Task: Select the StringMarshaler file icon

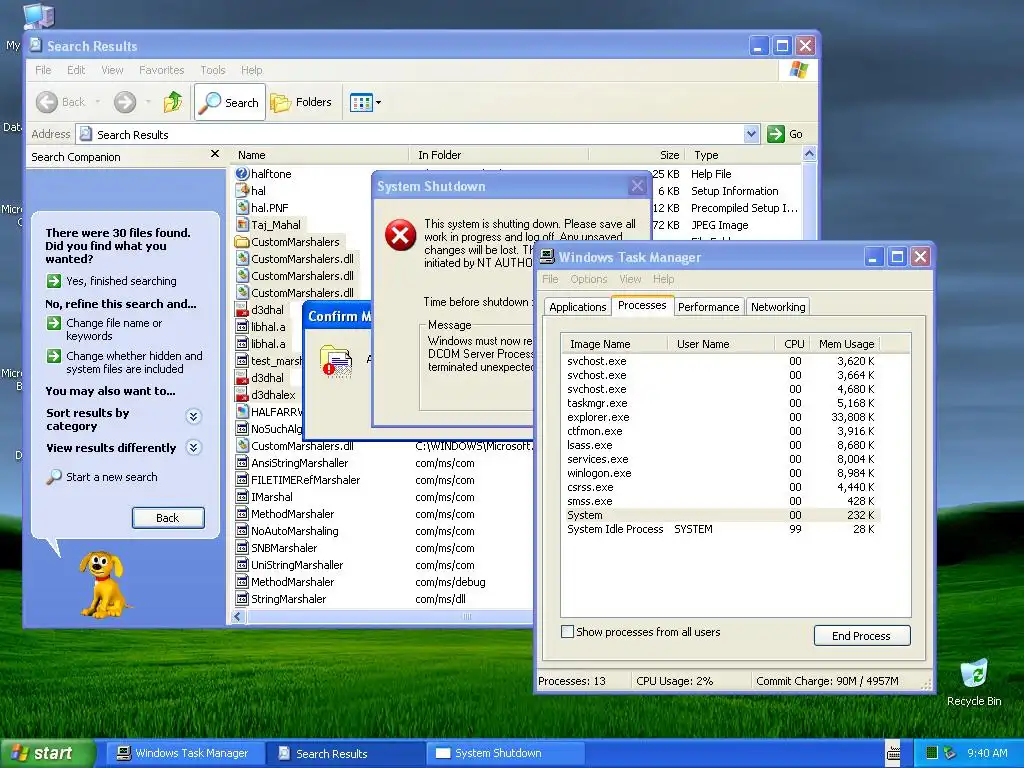Action: (242, 598)
